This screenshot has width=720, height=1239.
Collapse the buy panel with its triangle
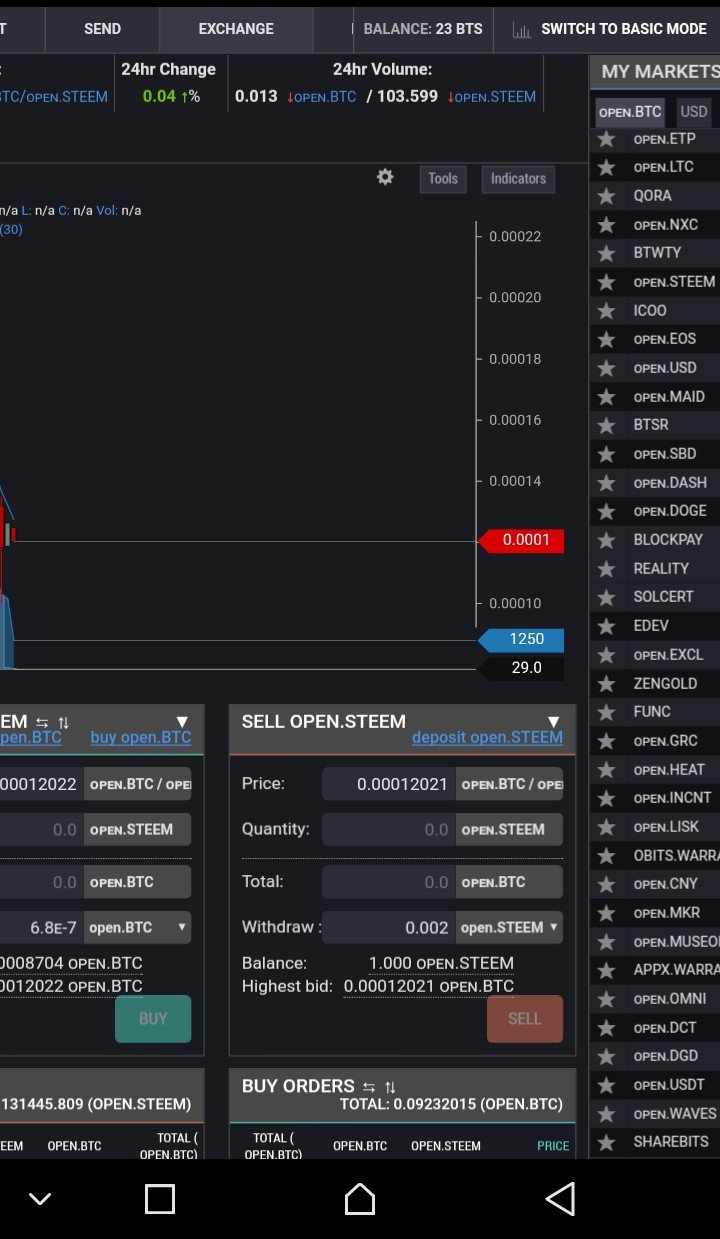182,722
